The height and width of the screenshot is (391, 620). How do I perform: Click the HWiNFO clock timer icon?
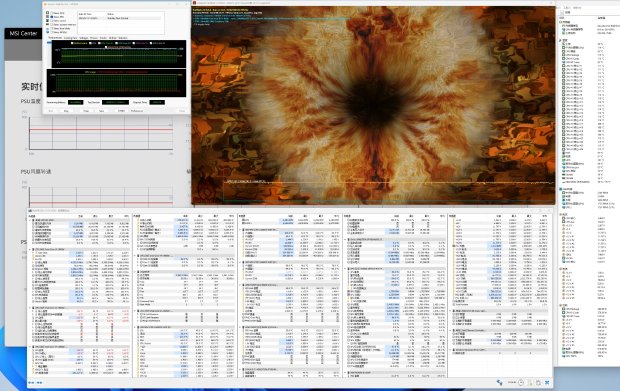(x=521, y=382)
